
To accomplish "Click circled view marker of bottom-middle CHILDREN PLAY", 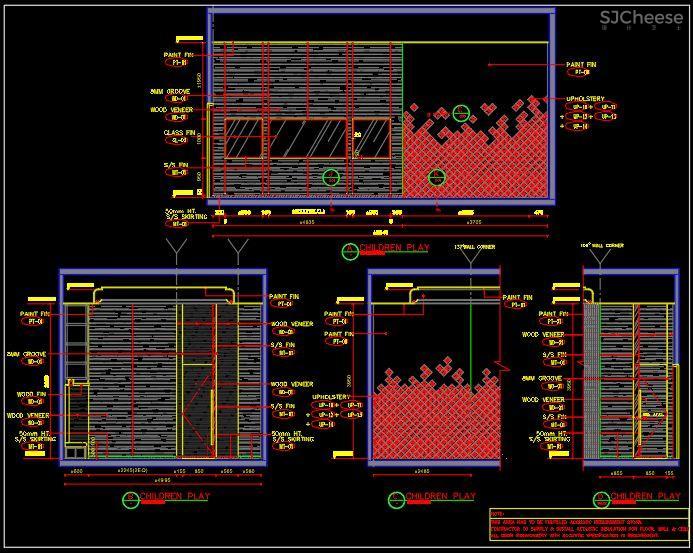I will point(397,498).
